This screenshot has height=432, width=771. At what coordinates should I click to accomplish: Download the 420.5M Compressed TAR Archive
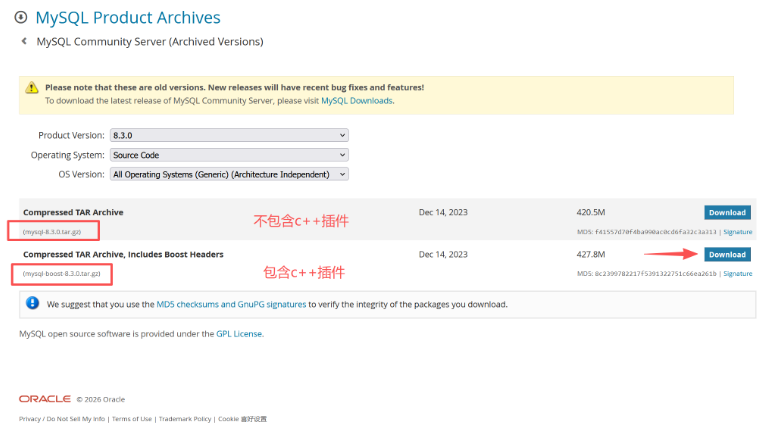pyautogui.click(x=727, y=212)
